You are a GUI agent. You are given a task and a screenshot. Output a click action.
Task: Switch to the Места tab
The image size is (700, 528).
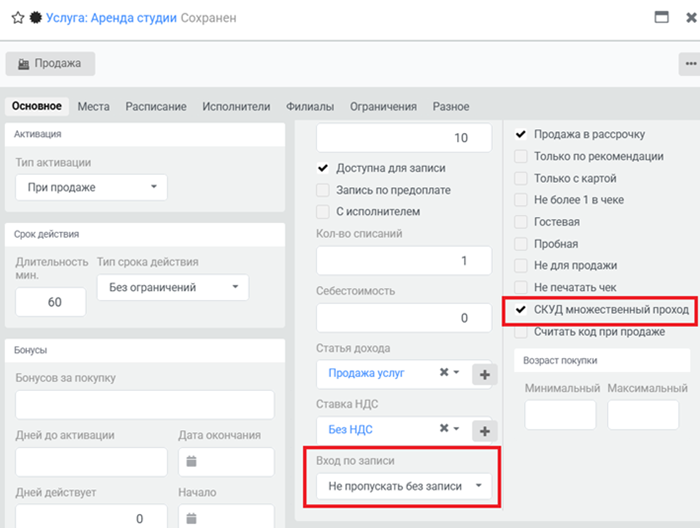coord(93,107)
